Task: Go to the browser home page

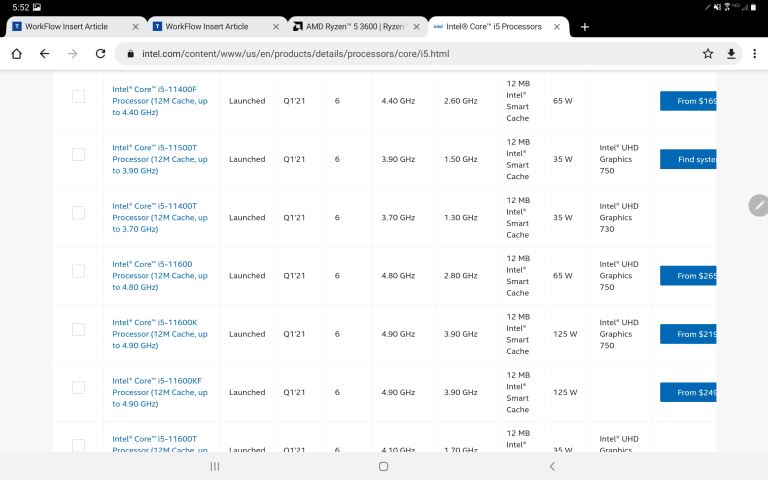Action: pos(17,53)
